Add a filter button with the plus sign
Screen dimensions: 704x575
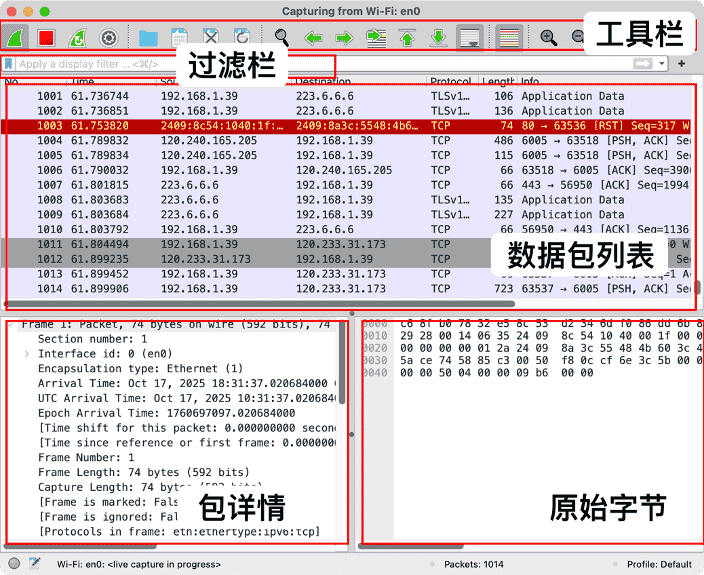tap(681, 64)
